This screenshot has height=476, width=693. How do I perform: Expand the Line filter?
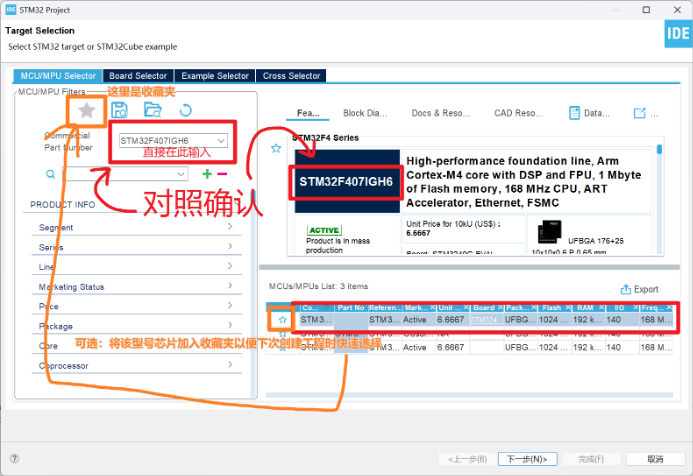[x=137, y=267]
